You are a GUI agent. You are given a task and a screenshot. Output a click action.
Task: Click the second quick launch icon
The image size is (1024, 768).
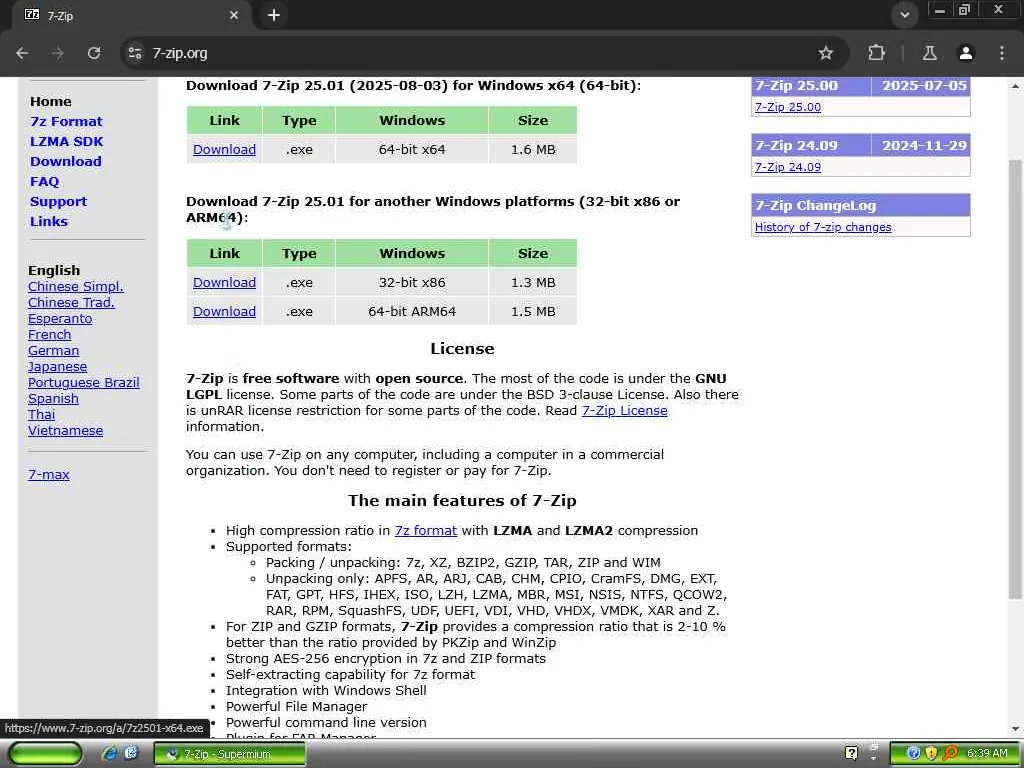131,754
